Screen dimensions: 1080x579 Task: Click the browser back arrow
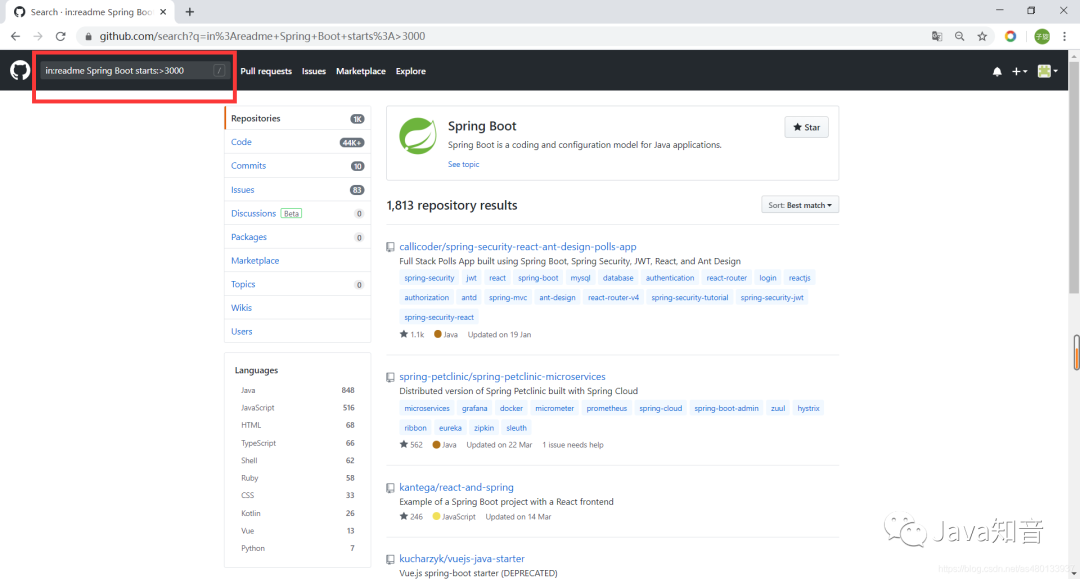pos(15,36)
